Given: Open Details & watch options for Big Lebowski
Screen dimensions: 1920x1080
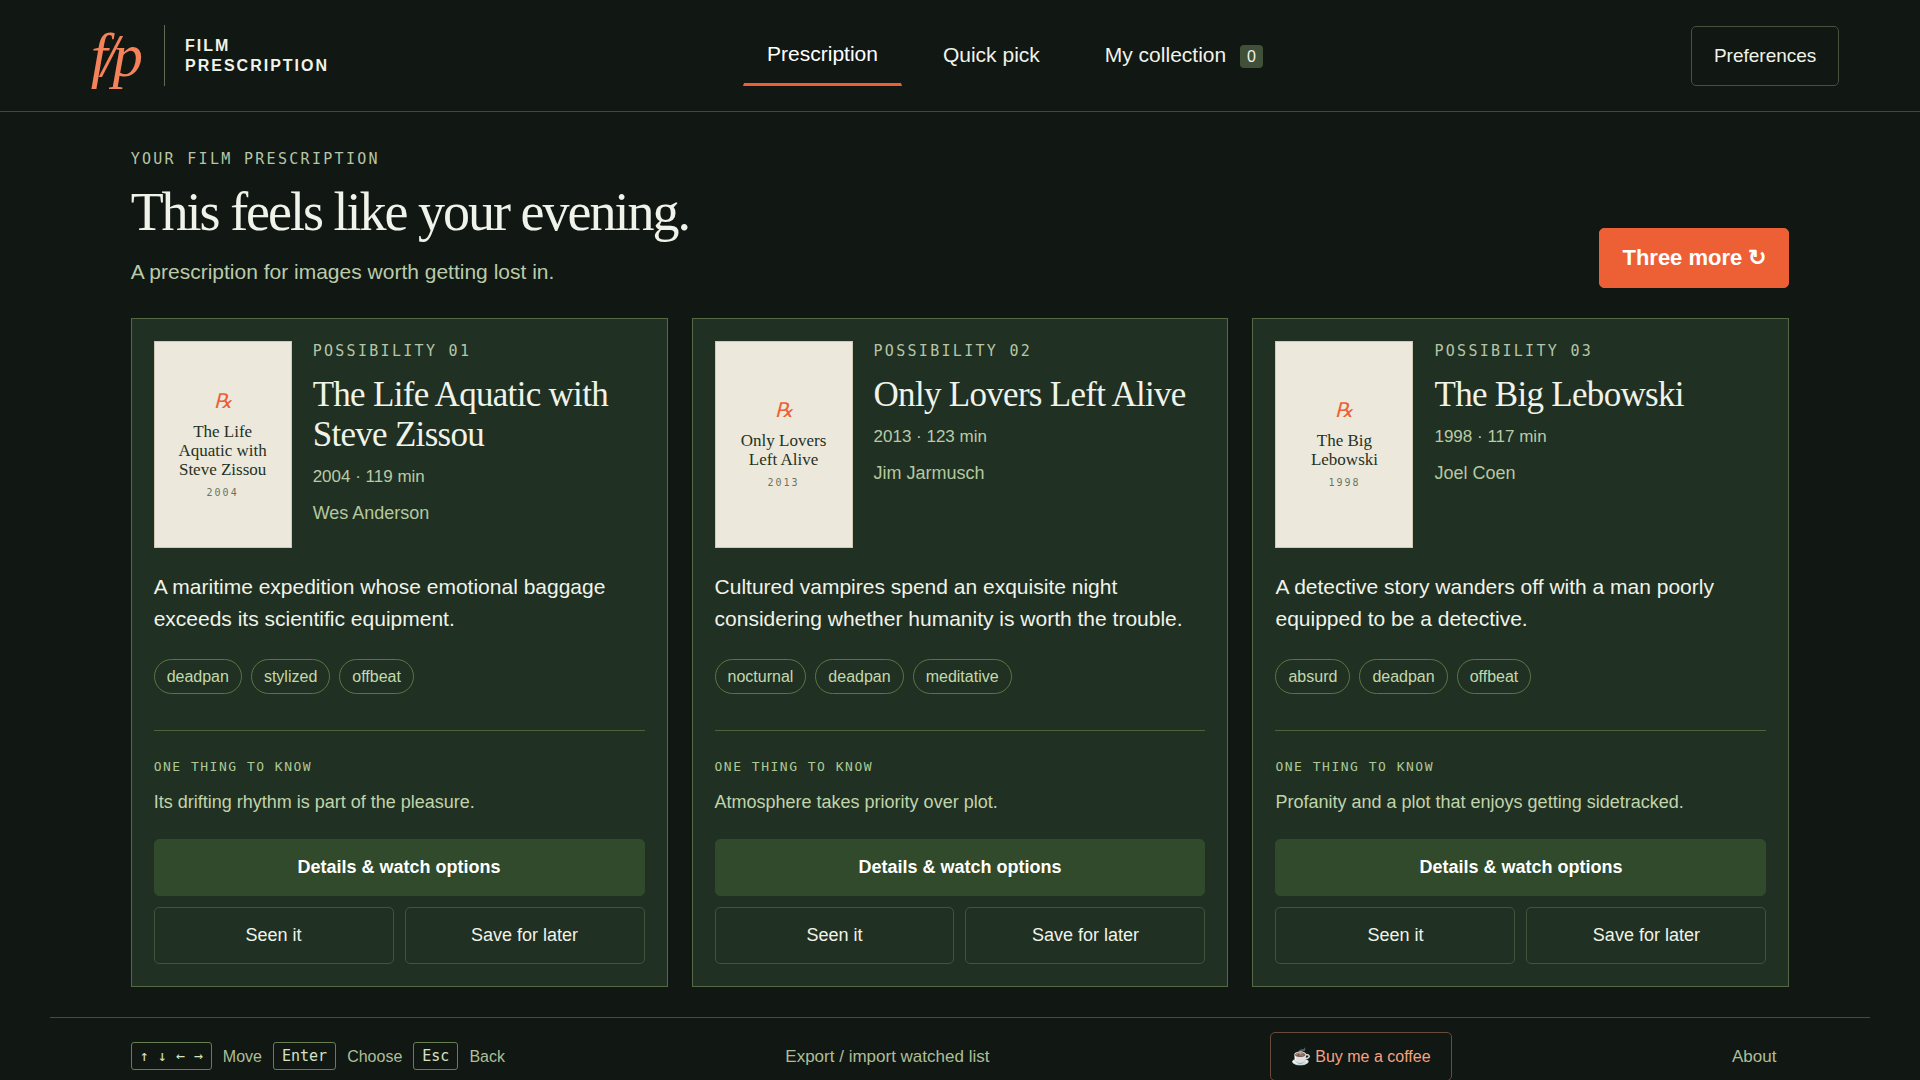Looking at the screenshot, I should (x=1520, y=867).
